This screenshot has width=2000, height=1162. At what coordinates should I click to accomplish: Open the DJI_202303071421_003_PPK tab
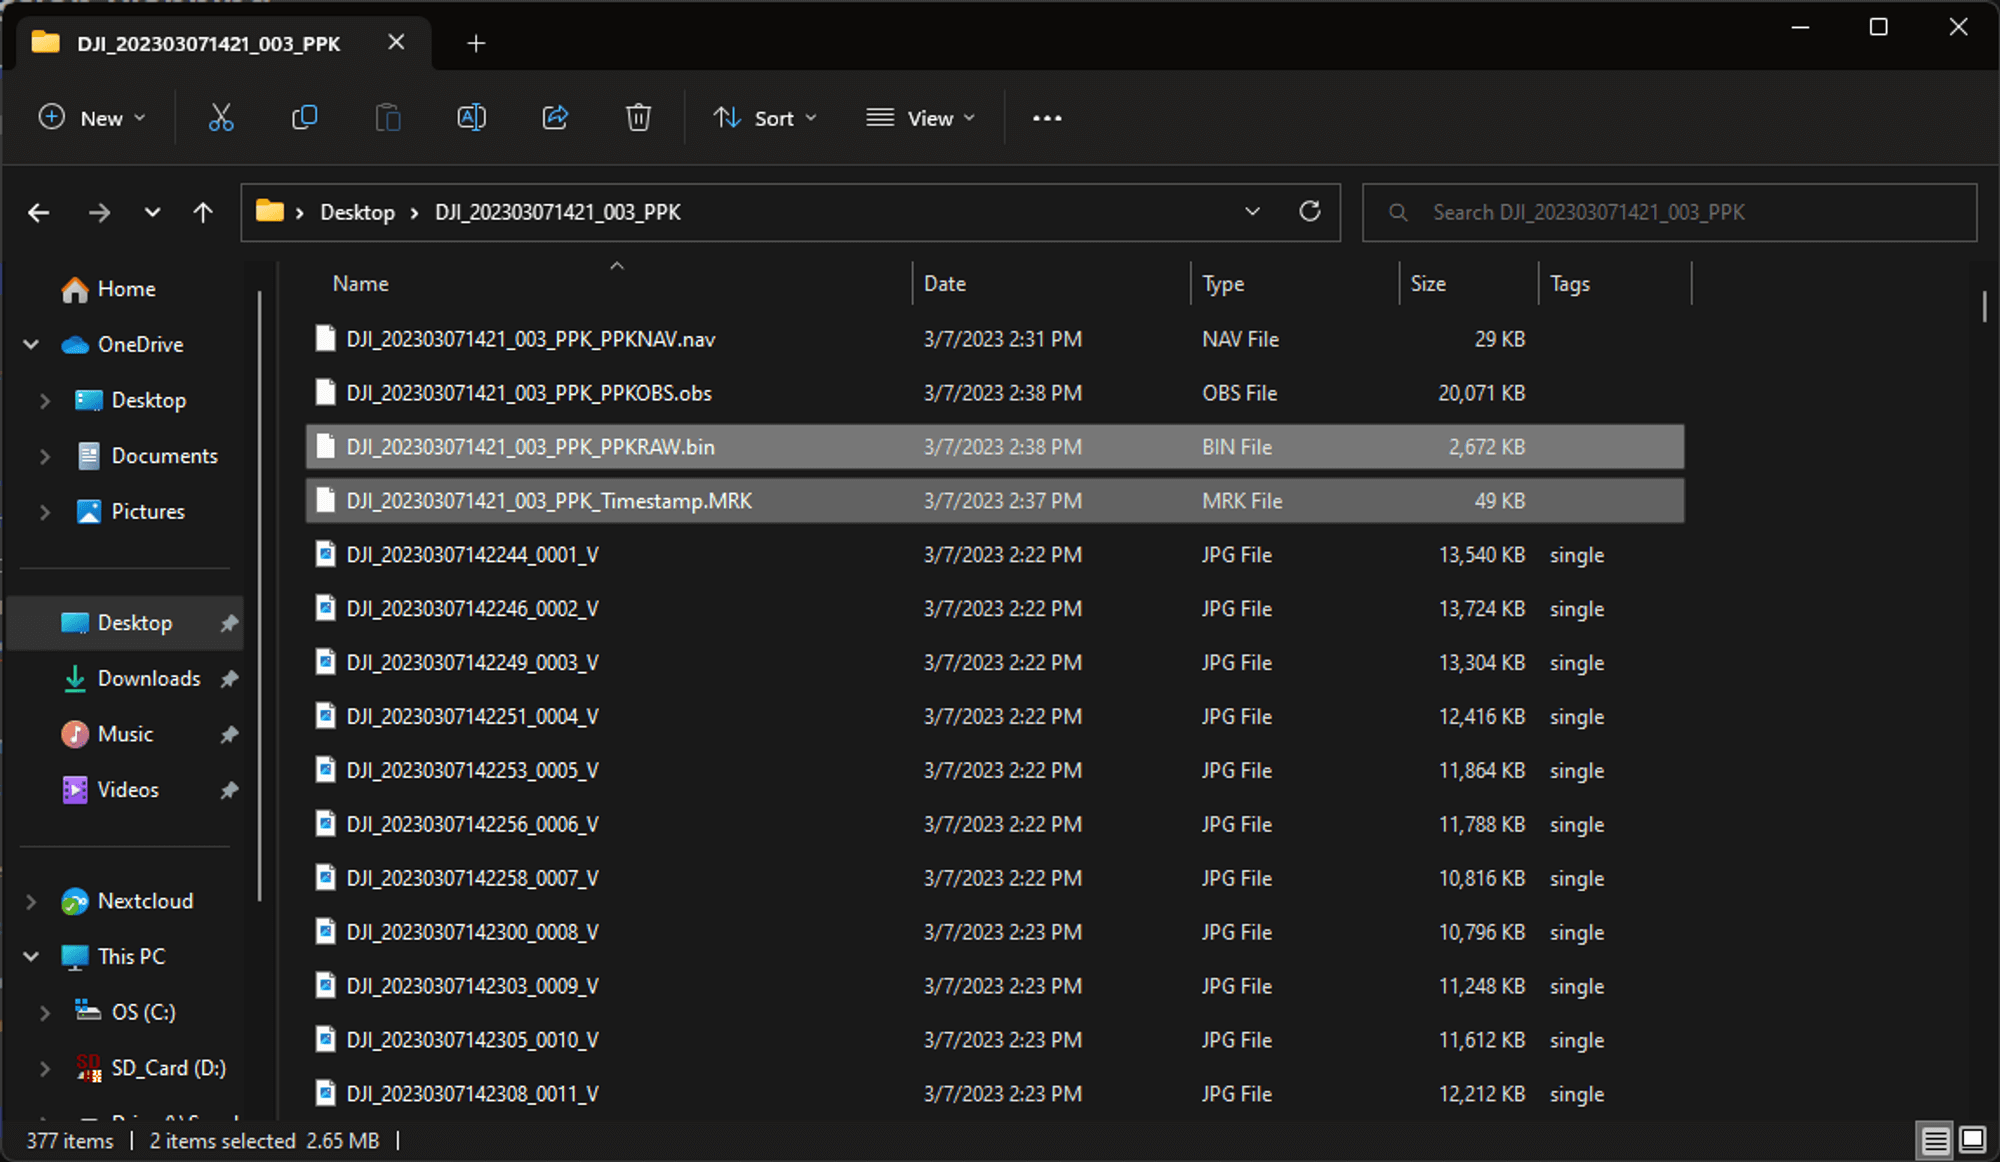[x=210, y=43]
